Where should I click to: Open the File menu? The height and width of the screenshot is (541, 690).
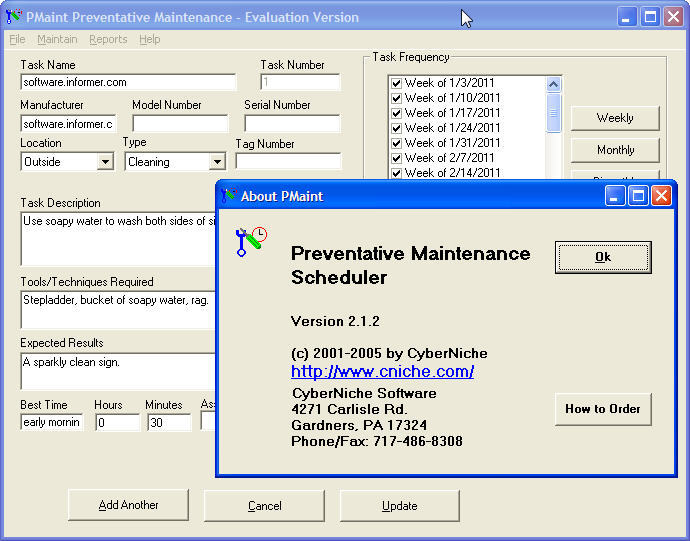click(x=17, y=39)
